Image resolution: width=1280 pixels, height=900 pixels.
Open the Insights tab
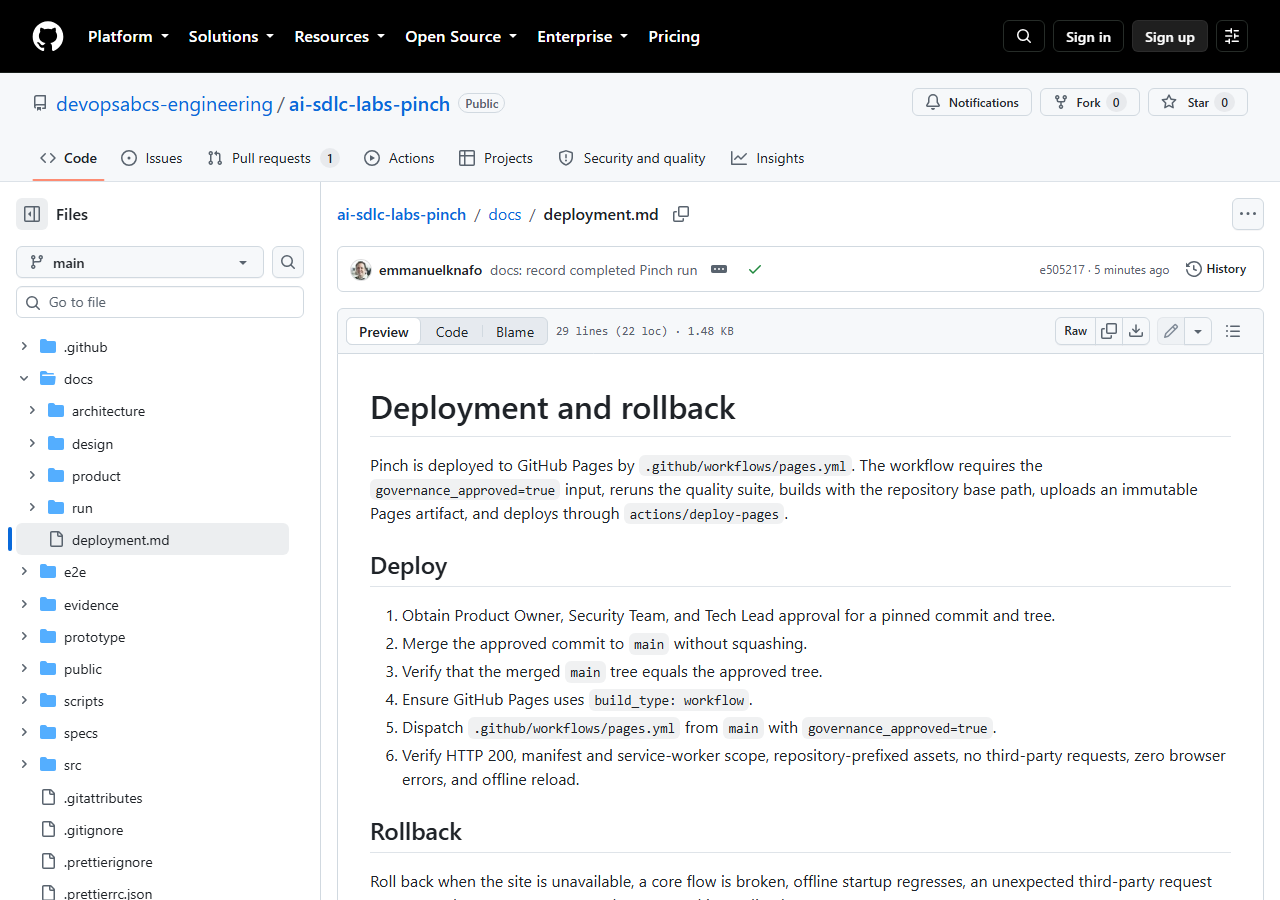tap(767, 158)
